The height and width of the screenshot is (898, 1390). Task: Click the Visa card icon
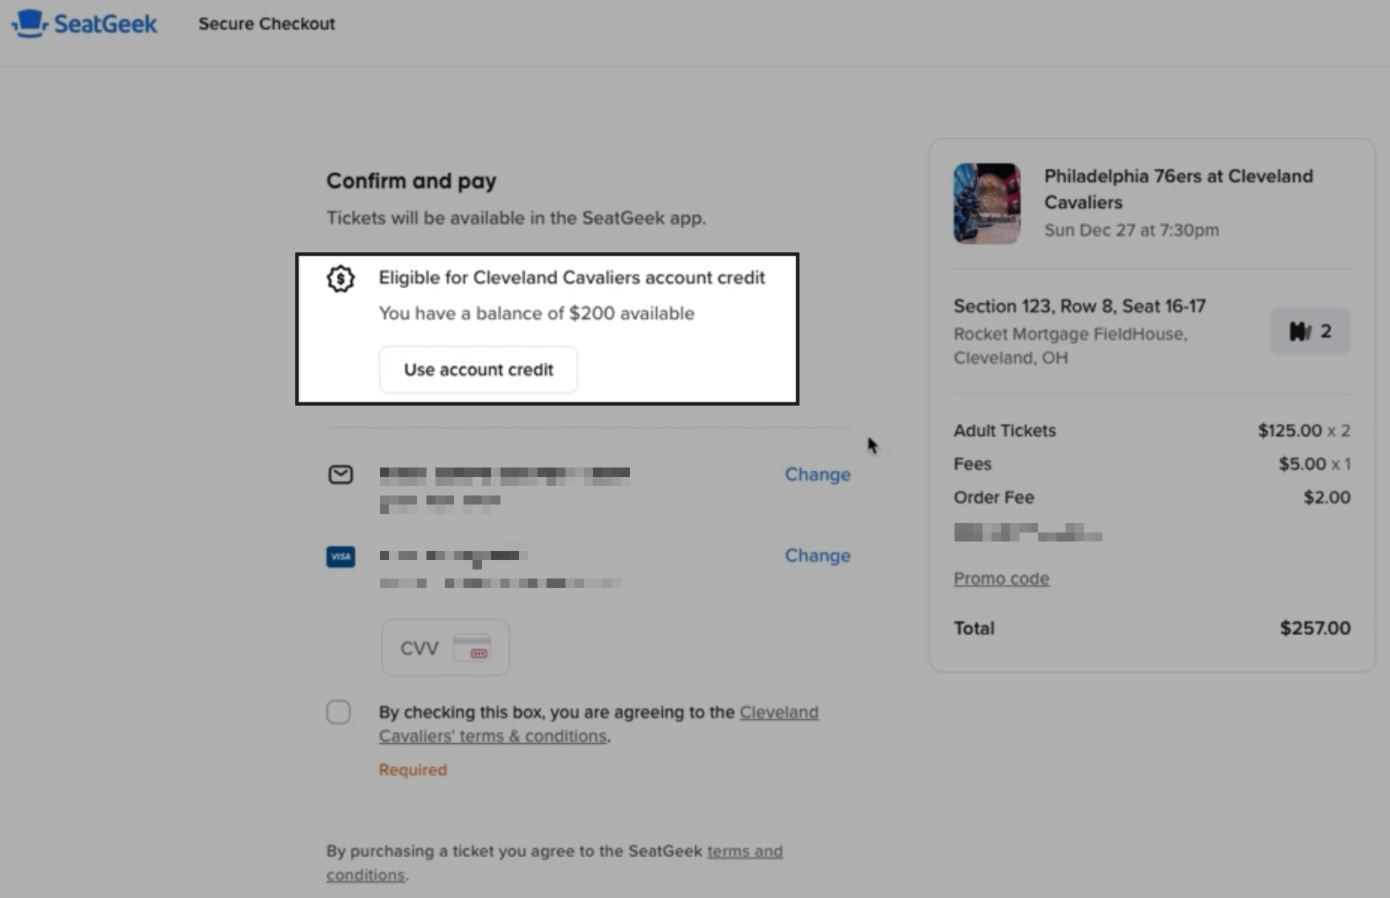point(341,556)
